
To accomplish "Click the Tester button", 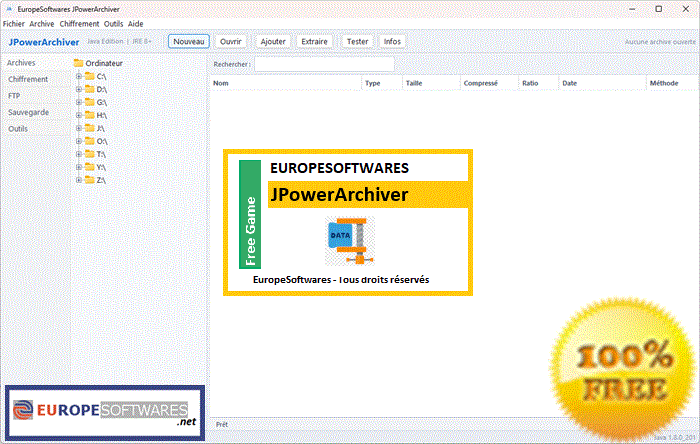I will coord(358,41).
